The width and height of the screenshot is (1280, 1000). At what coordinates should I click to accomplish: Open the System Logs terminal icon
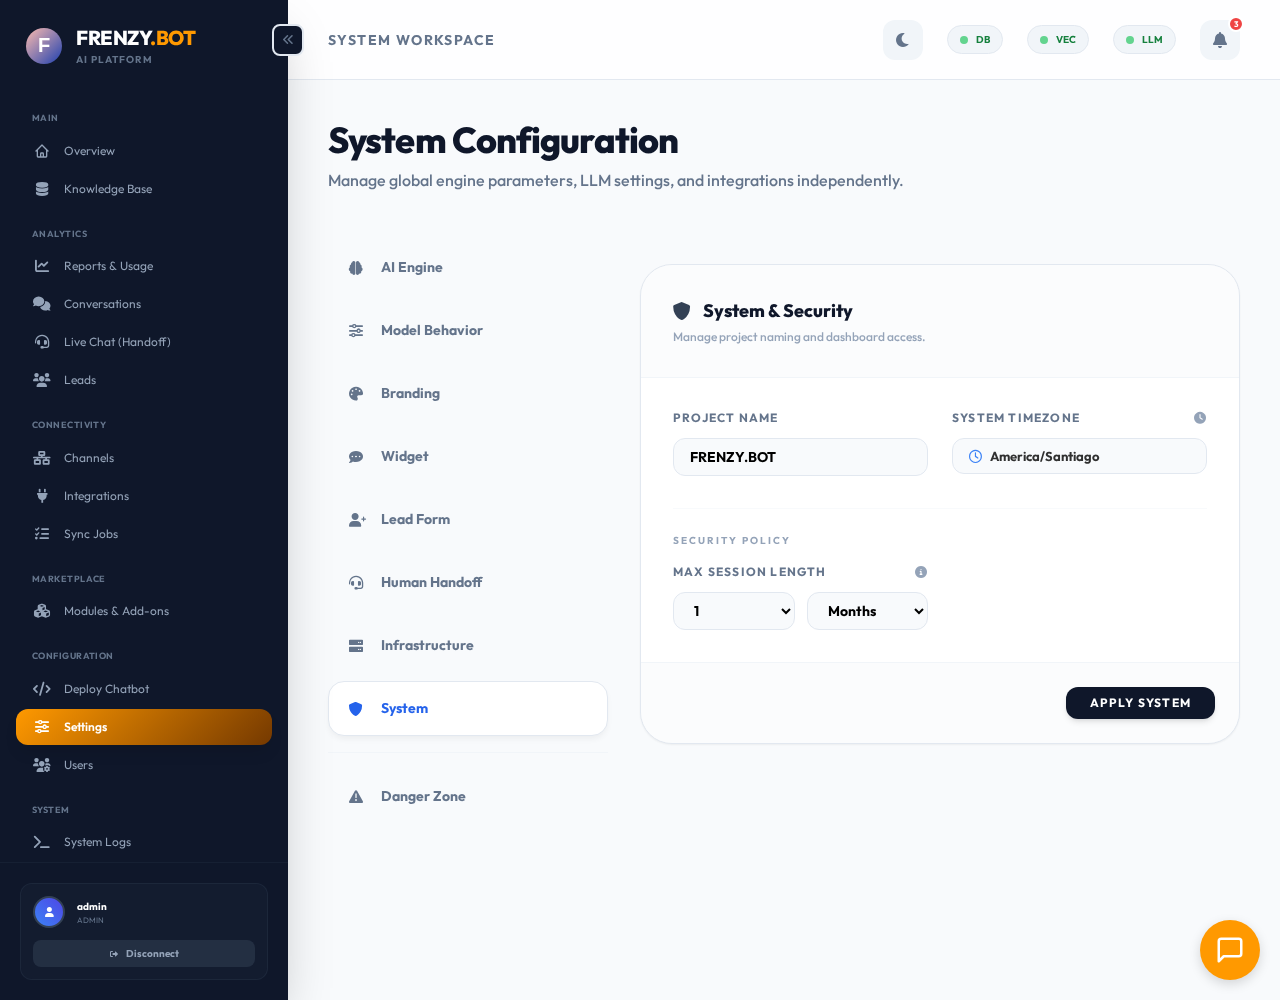point(41,842)
